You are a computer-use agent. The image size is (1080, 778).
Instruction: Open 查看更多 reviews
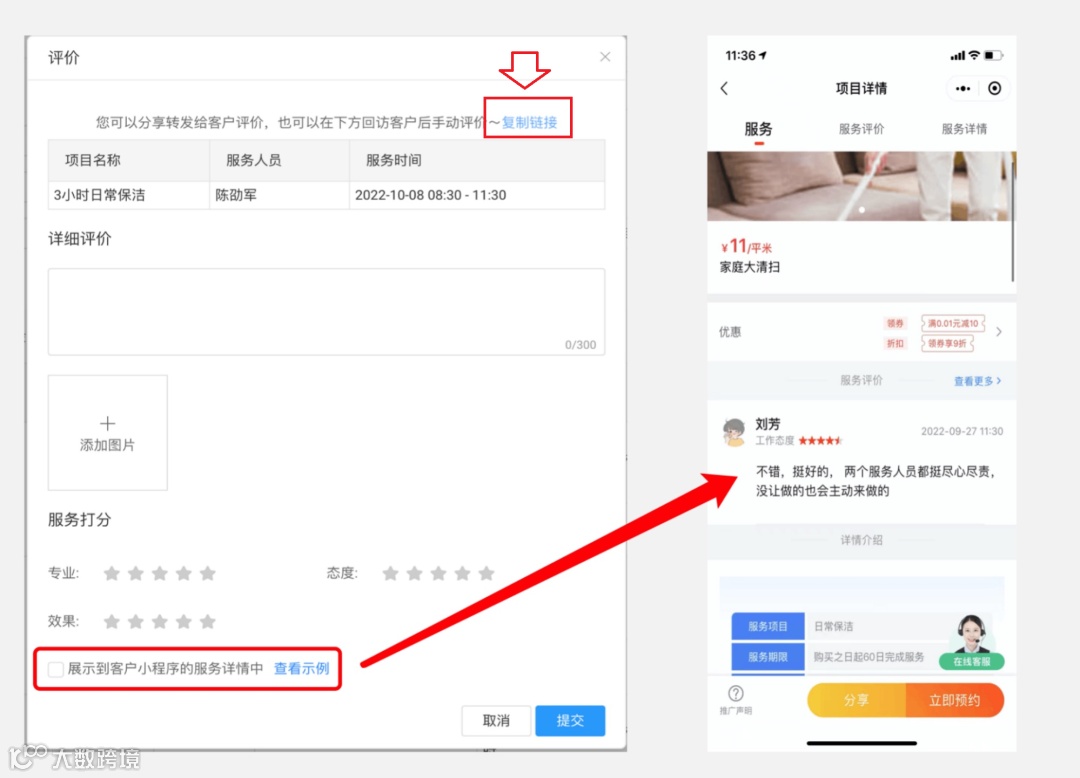click(977, 381)
